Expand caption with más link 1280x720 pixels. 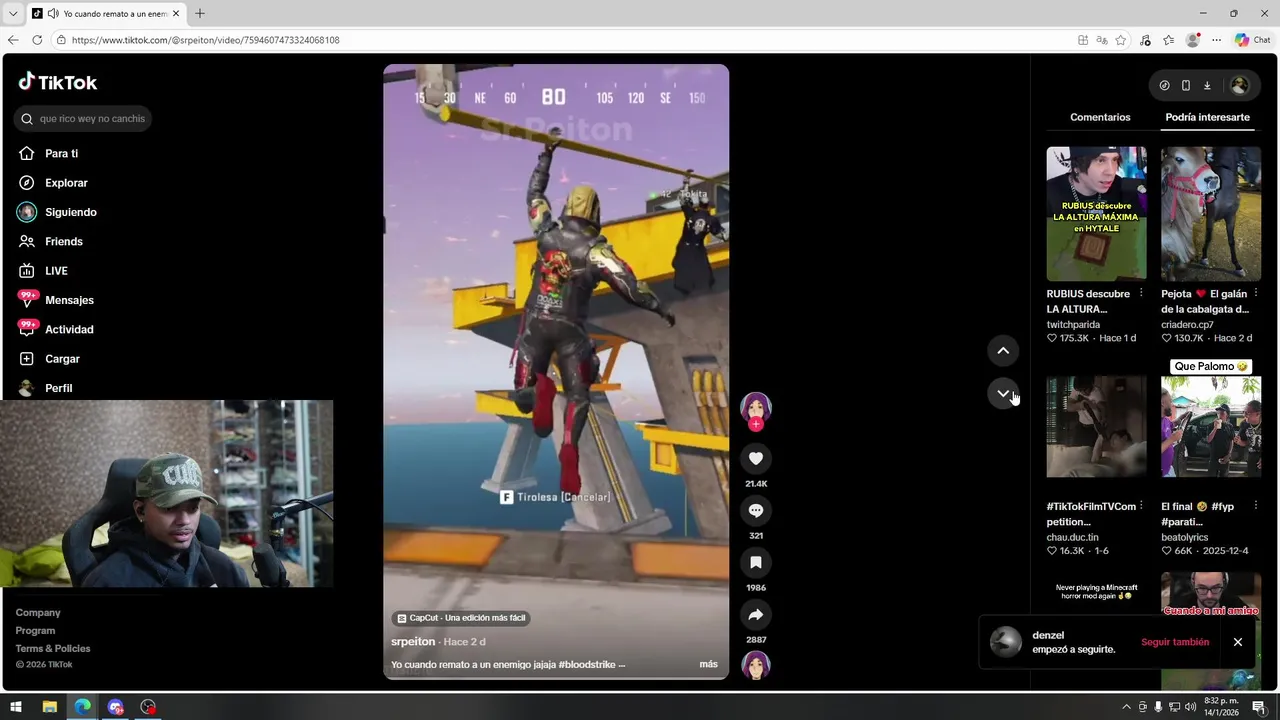pos(708,664)
